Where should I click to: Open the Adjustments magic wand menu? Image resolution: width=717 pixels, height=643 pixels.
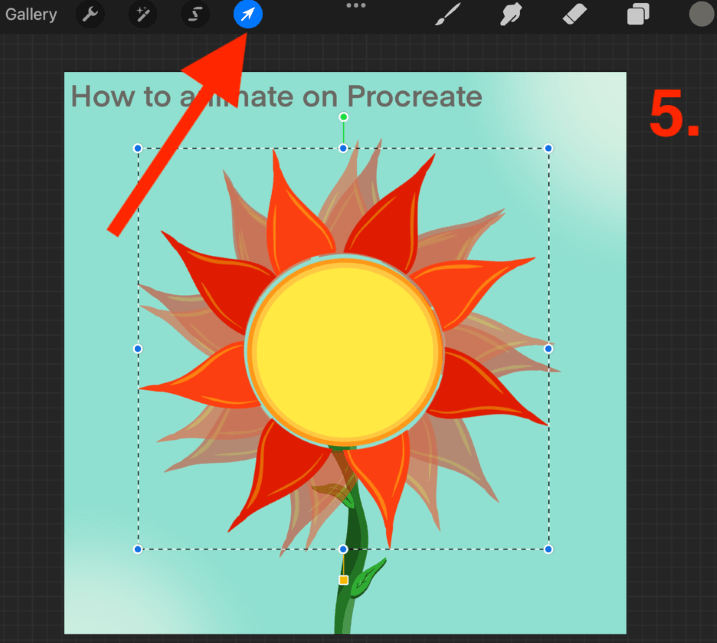click(x=143, y=14)
